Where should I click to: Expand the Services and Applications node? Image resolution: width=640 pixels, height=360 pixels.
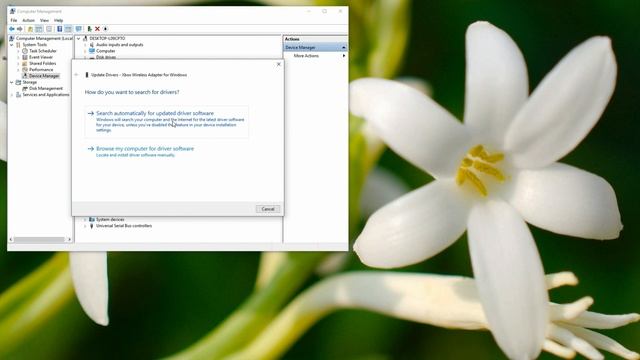pos(11,95)
